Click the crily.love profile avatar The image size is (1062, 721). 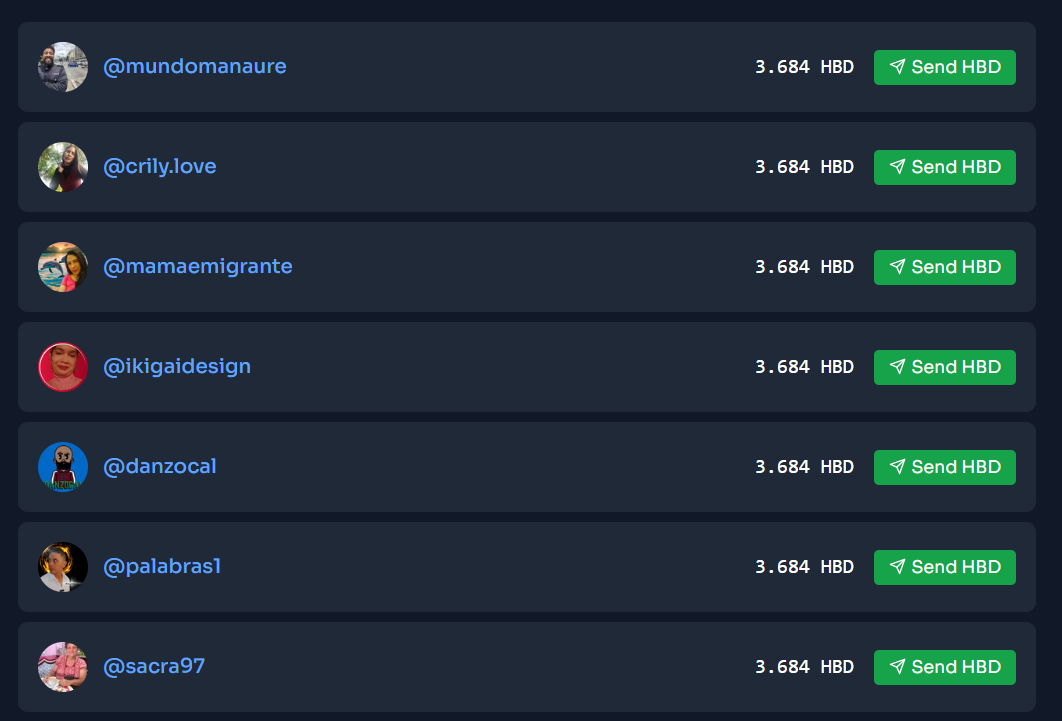(63, 167)
